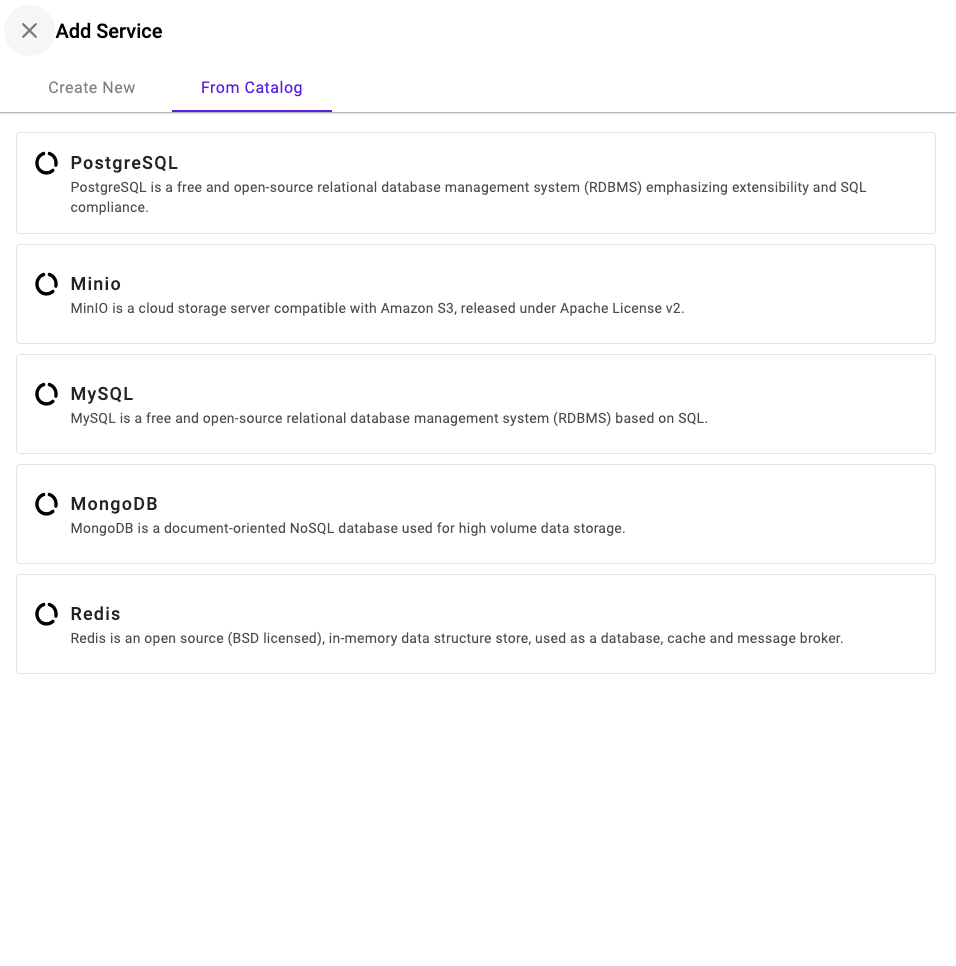Image resolution: width=956 pixels, height=966 pixels.
Task: Select the Redis title in the catalog
Action: 95,614
